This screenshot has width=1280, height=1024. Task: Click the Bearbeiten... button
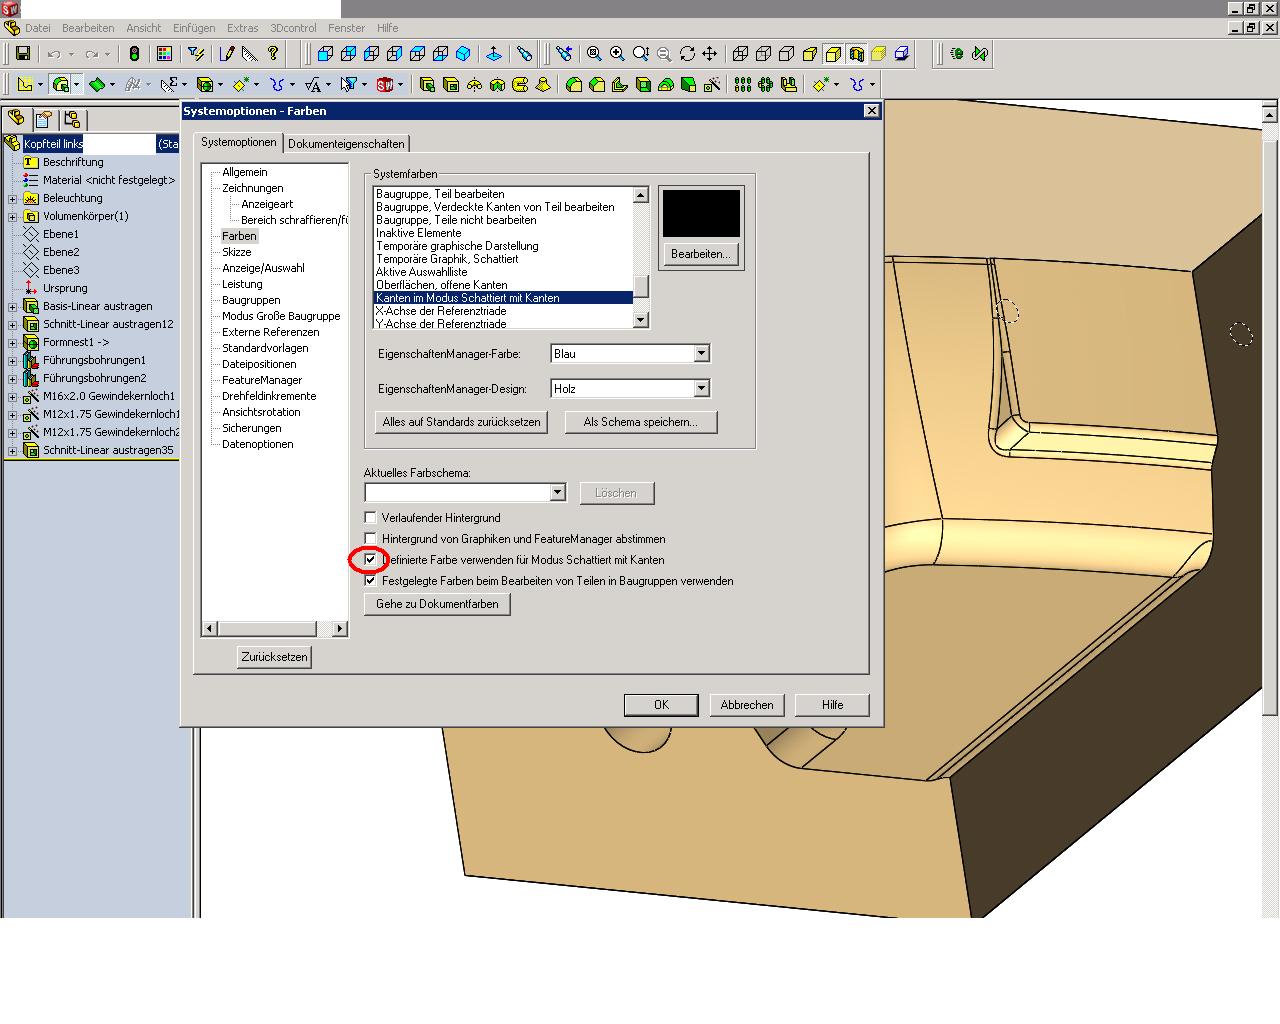pos(700,254)
